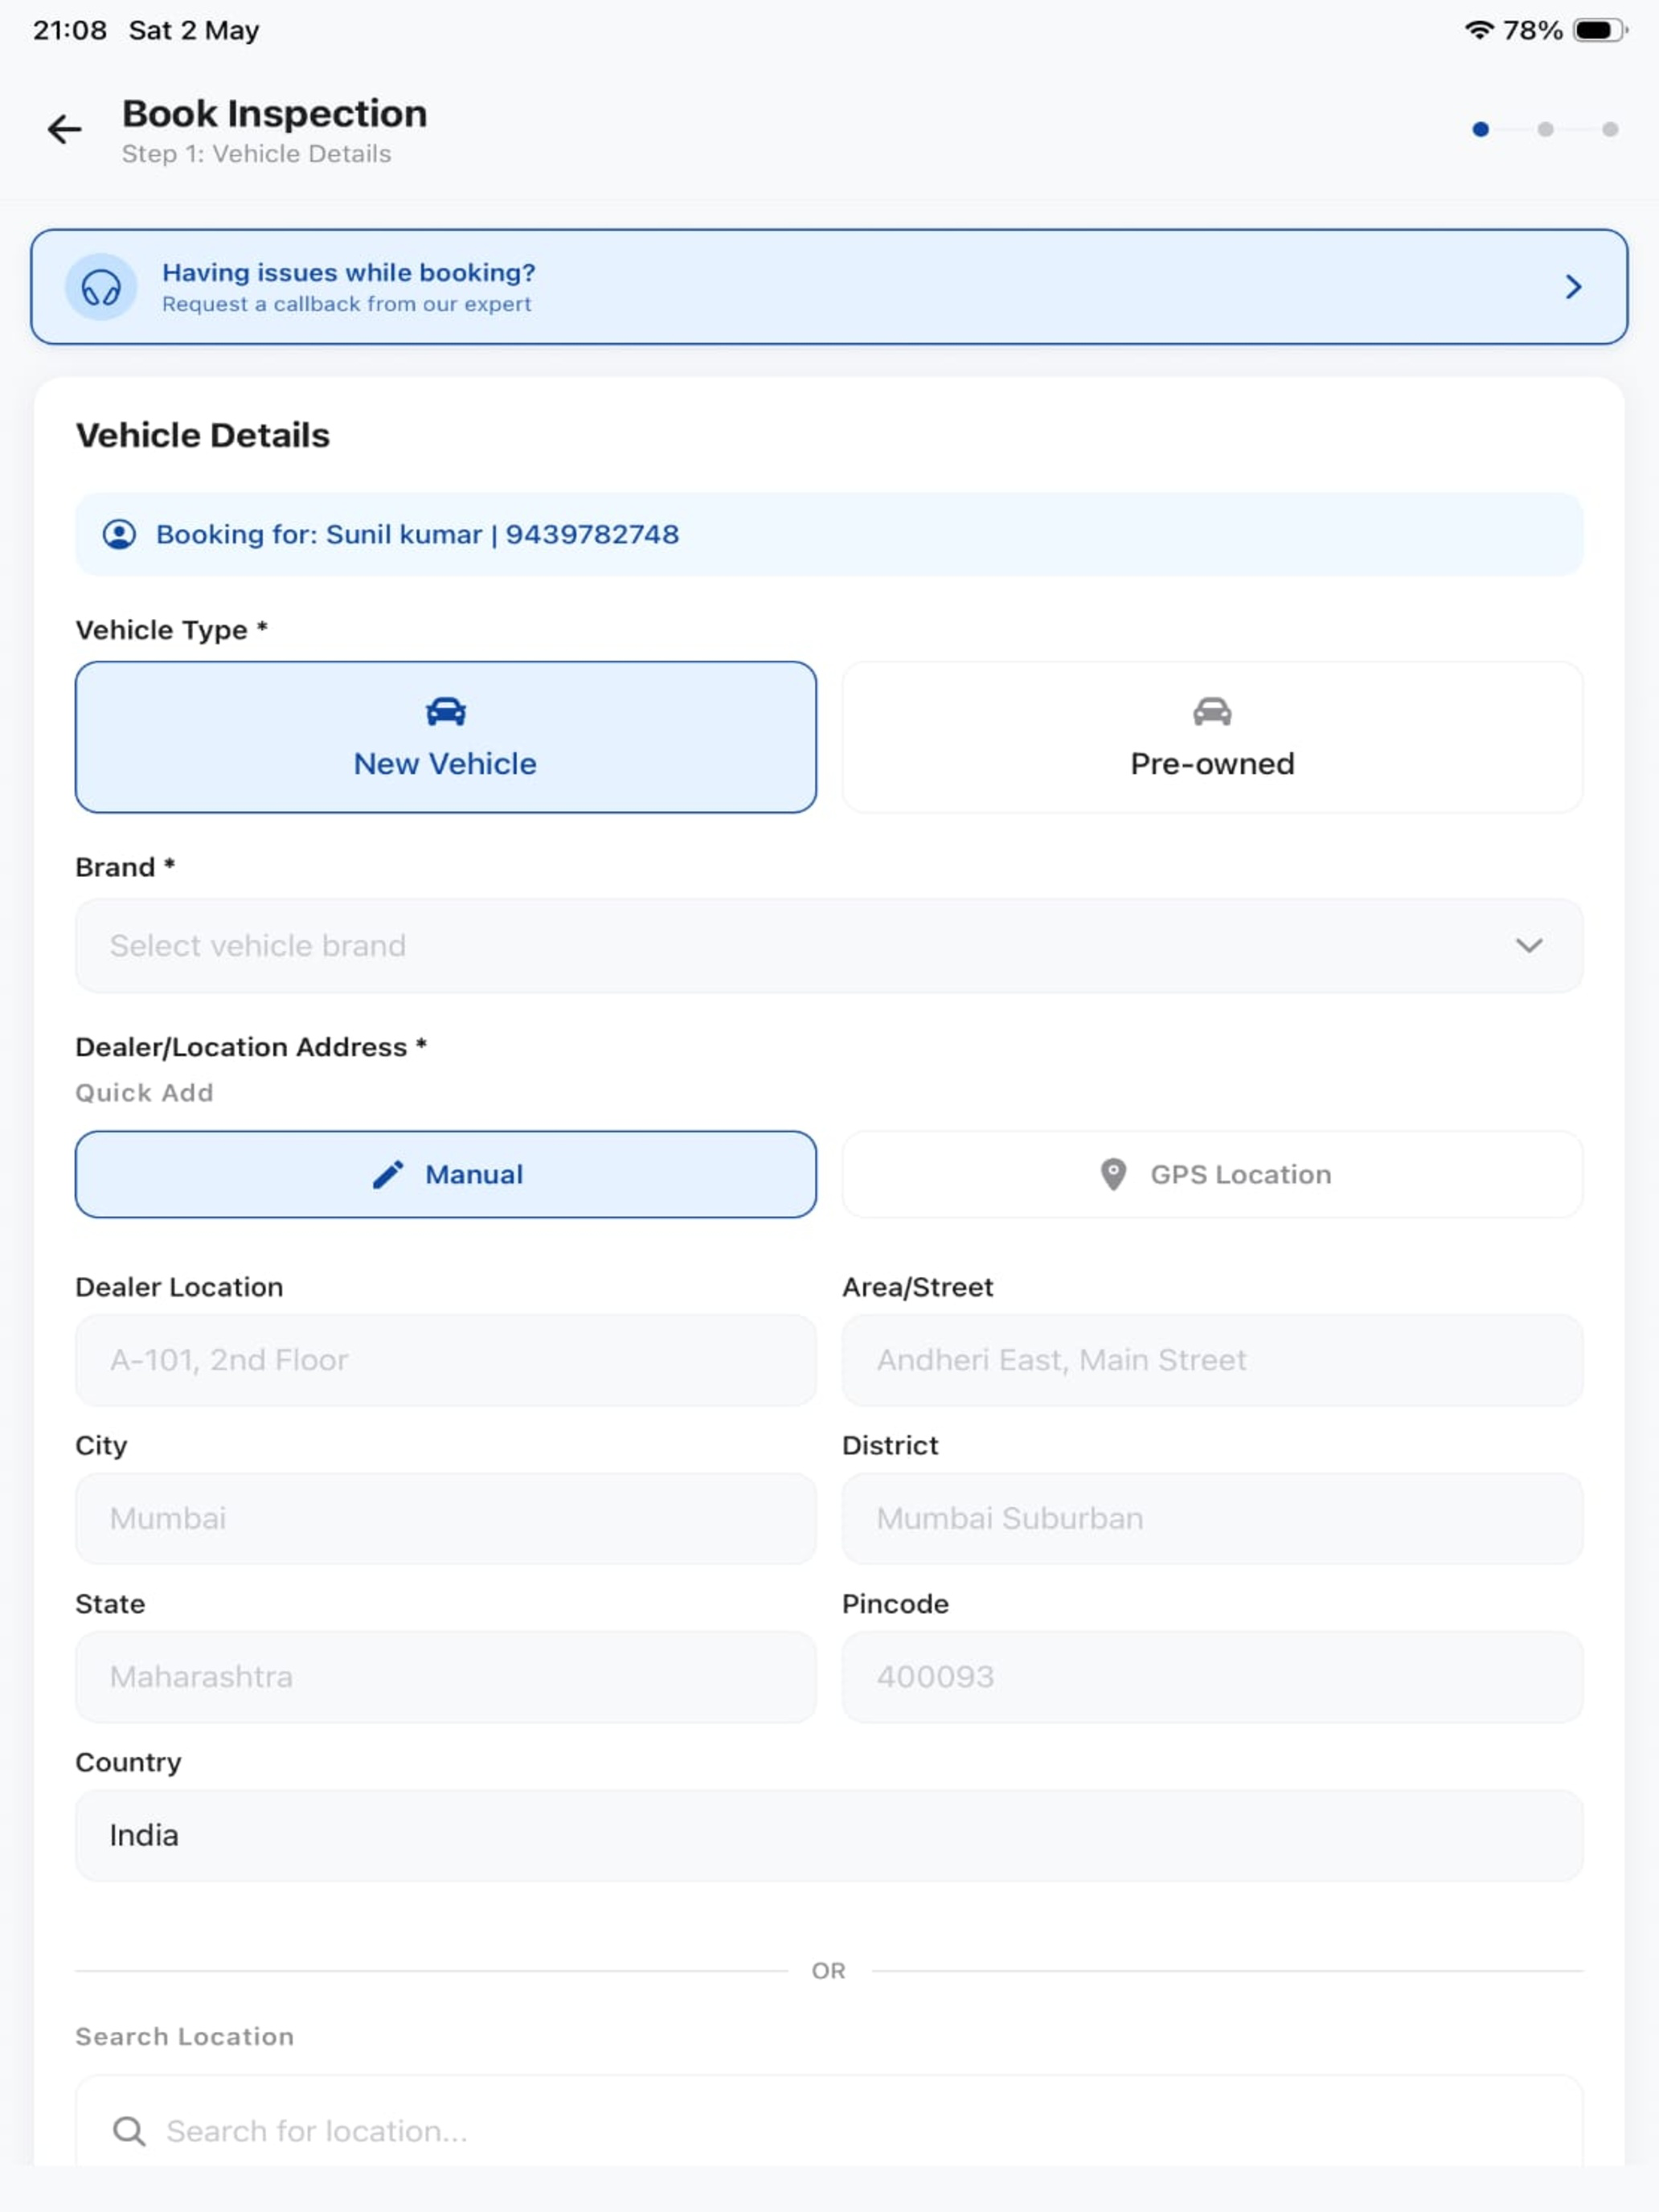Tap the gray car icon in Pre-owned
Viewport: 1659px width, 2212px height.
[1212, 711]
